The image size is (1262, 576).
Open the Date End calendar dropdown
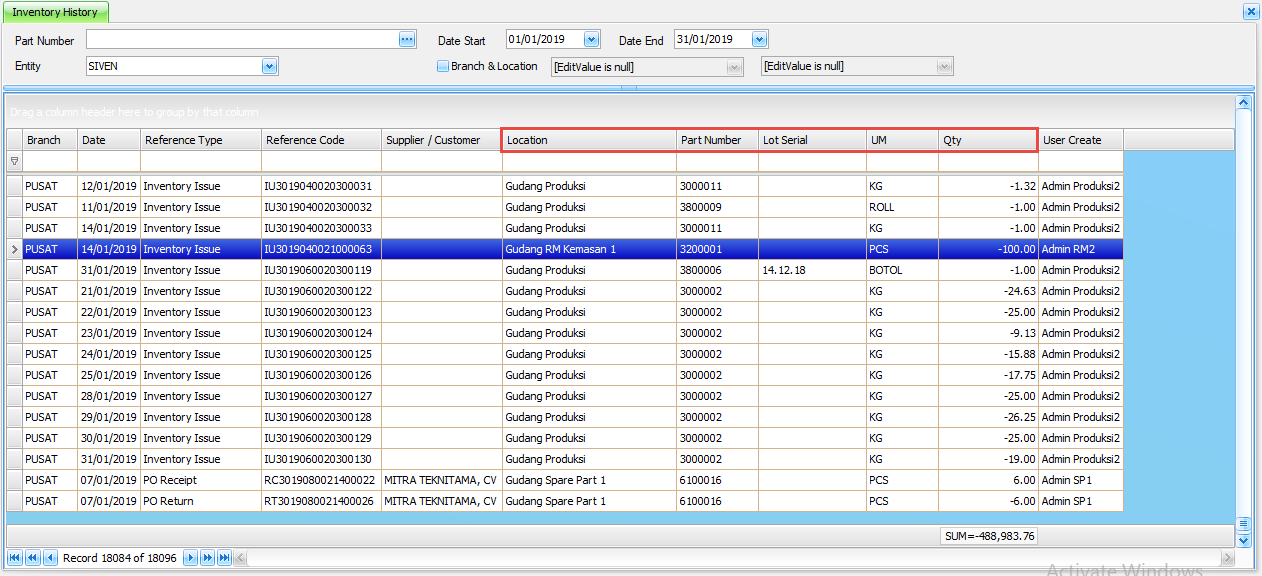point(759,39)
